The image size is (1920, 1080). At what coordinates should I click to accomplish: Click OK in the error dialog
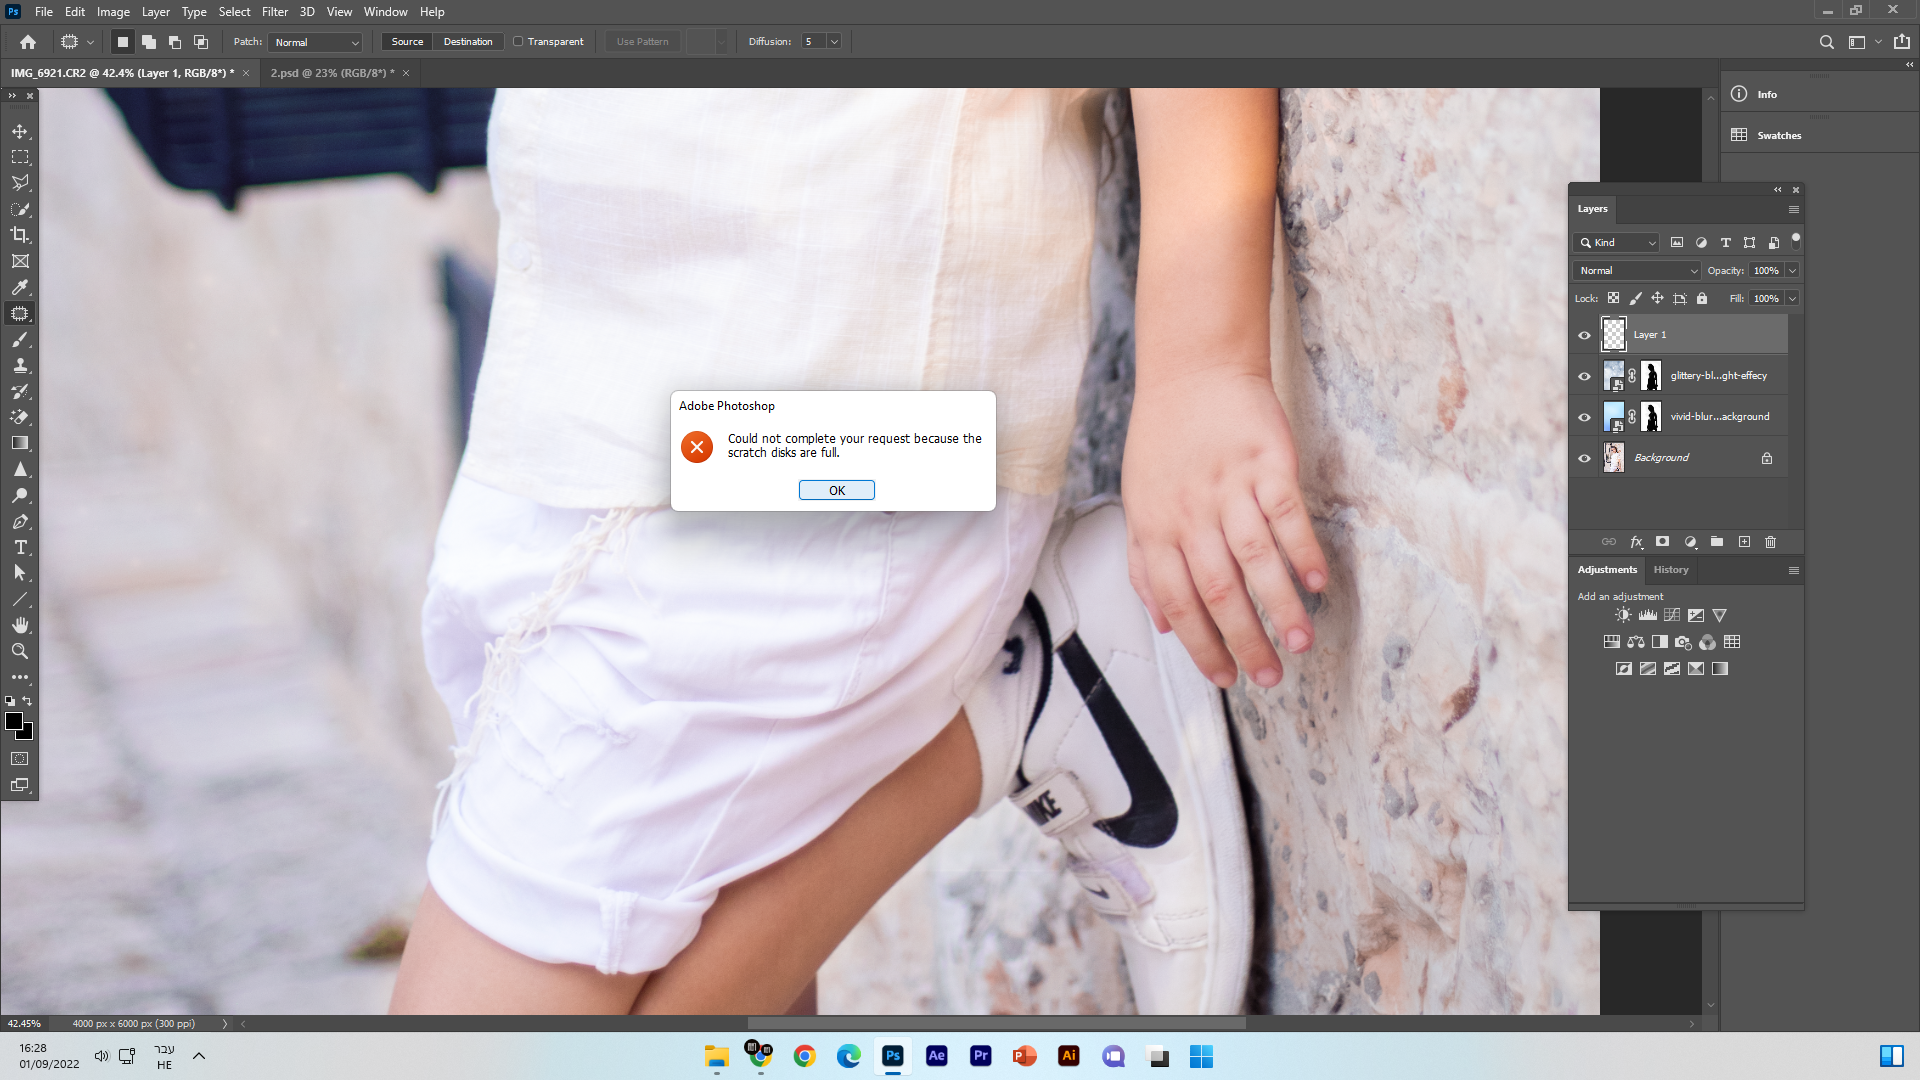point(836,490)
